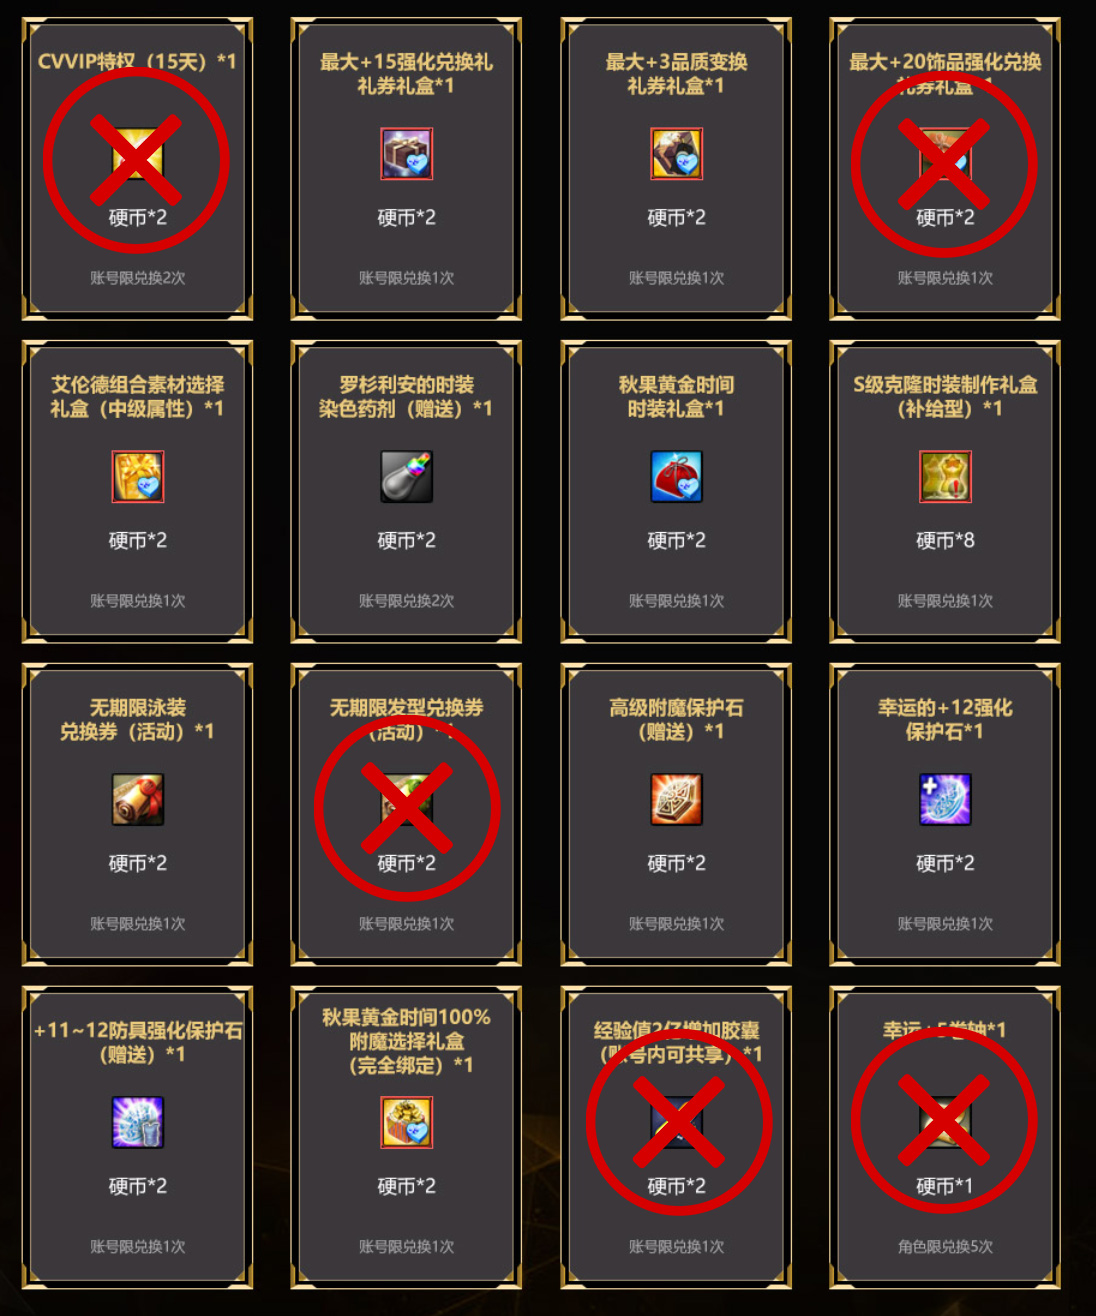Click 账号限兑换2次 under the 染色药剂 card
Viewport: 1096px width, 1316px height.
(406, 601)
